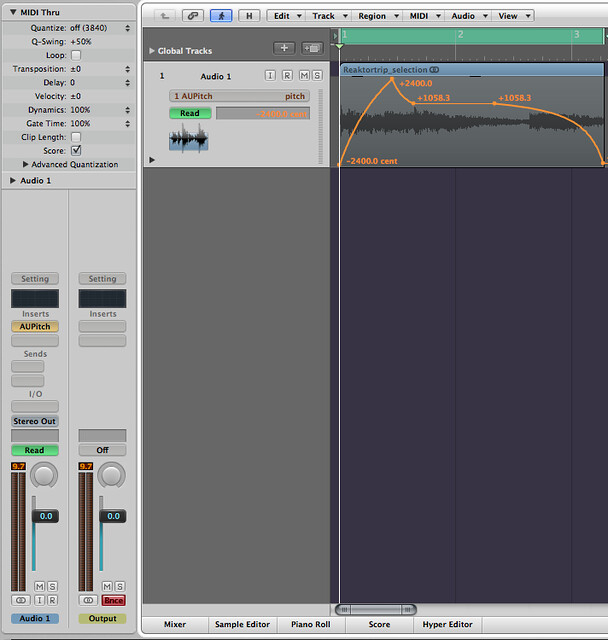Click the Link chain icon in toolbar
The image size is (608, 640).
coord(190,16)
